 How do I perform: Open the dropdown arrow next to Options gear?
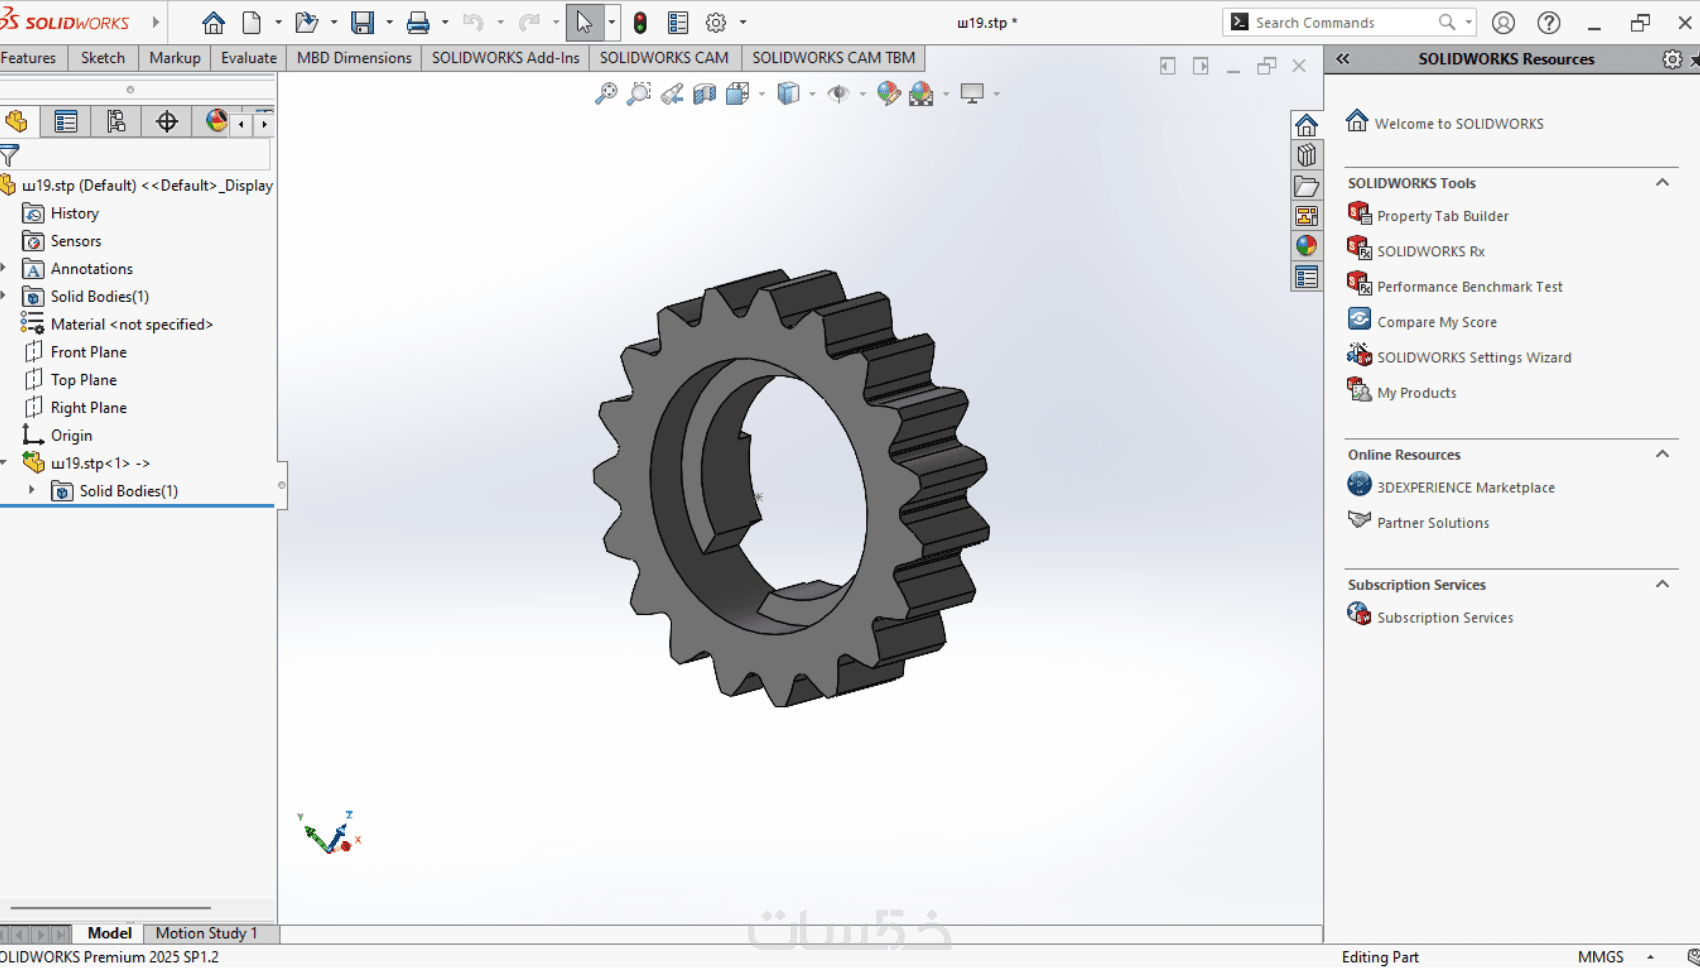(743, 22)
